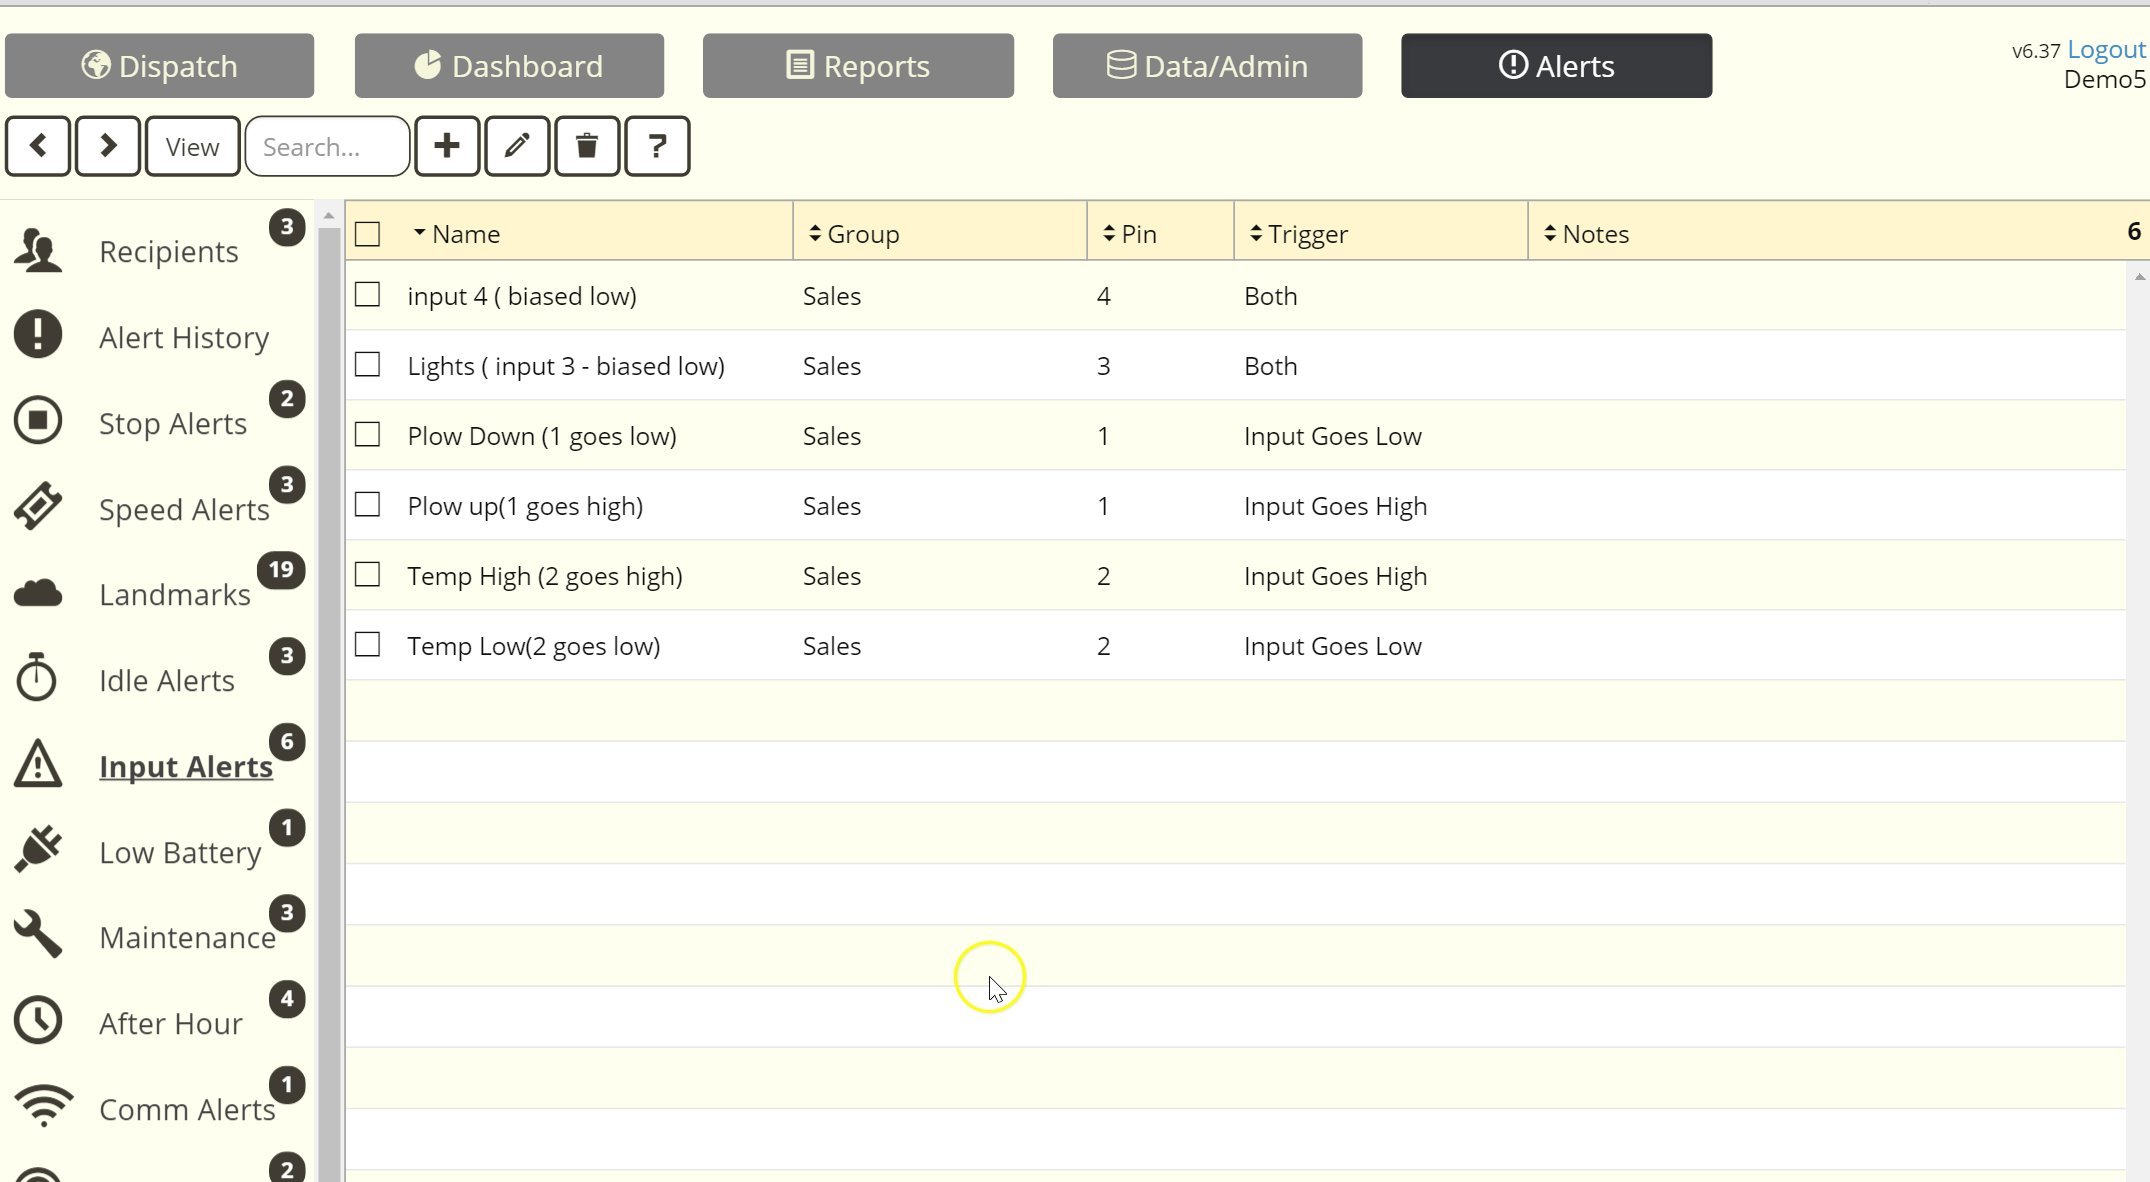Open Idle Alerts in the sidebar
This screenshot has width=2150, height=1182.
pos(166,681)
